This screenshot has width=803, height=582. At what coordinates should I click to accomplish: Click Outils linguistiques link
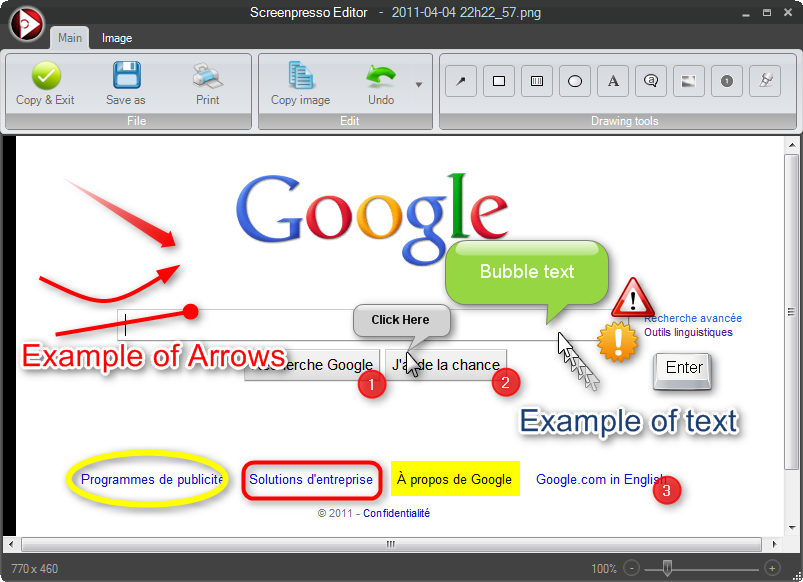click(688, 332)
